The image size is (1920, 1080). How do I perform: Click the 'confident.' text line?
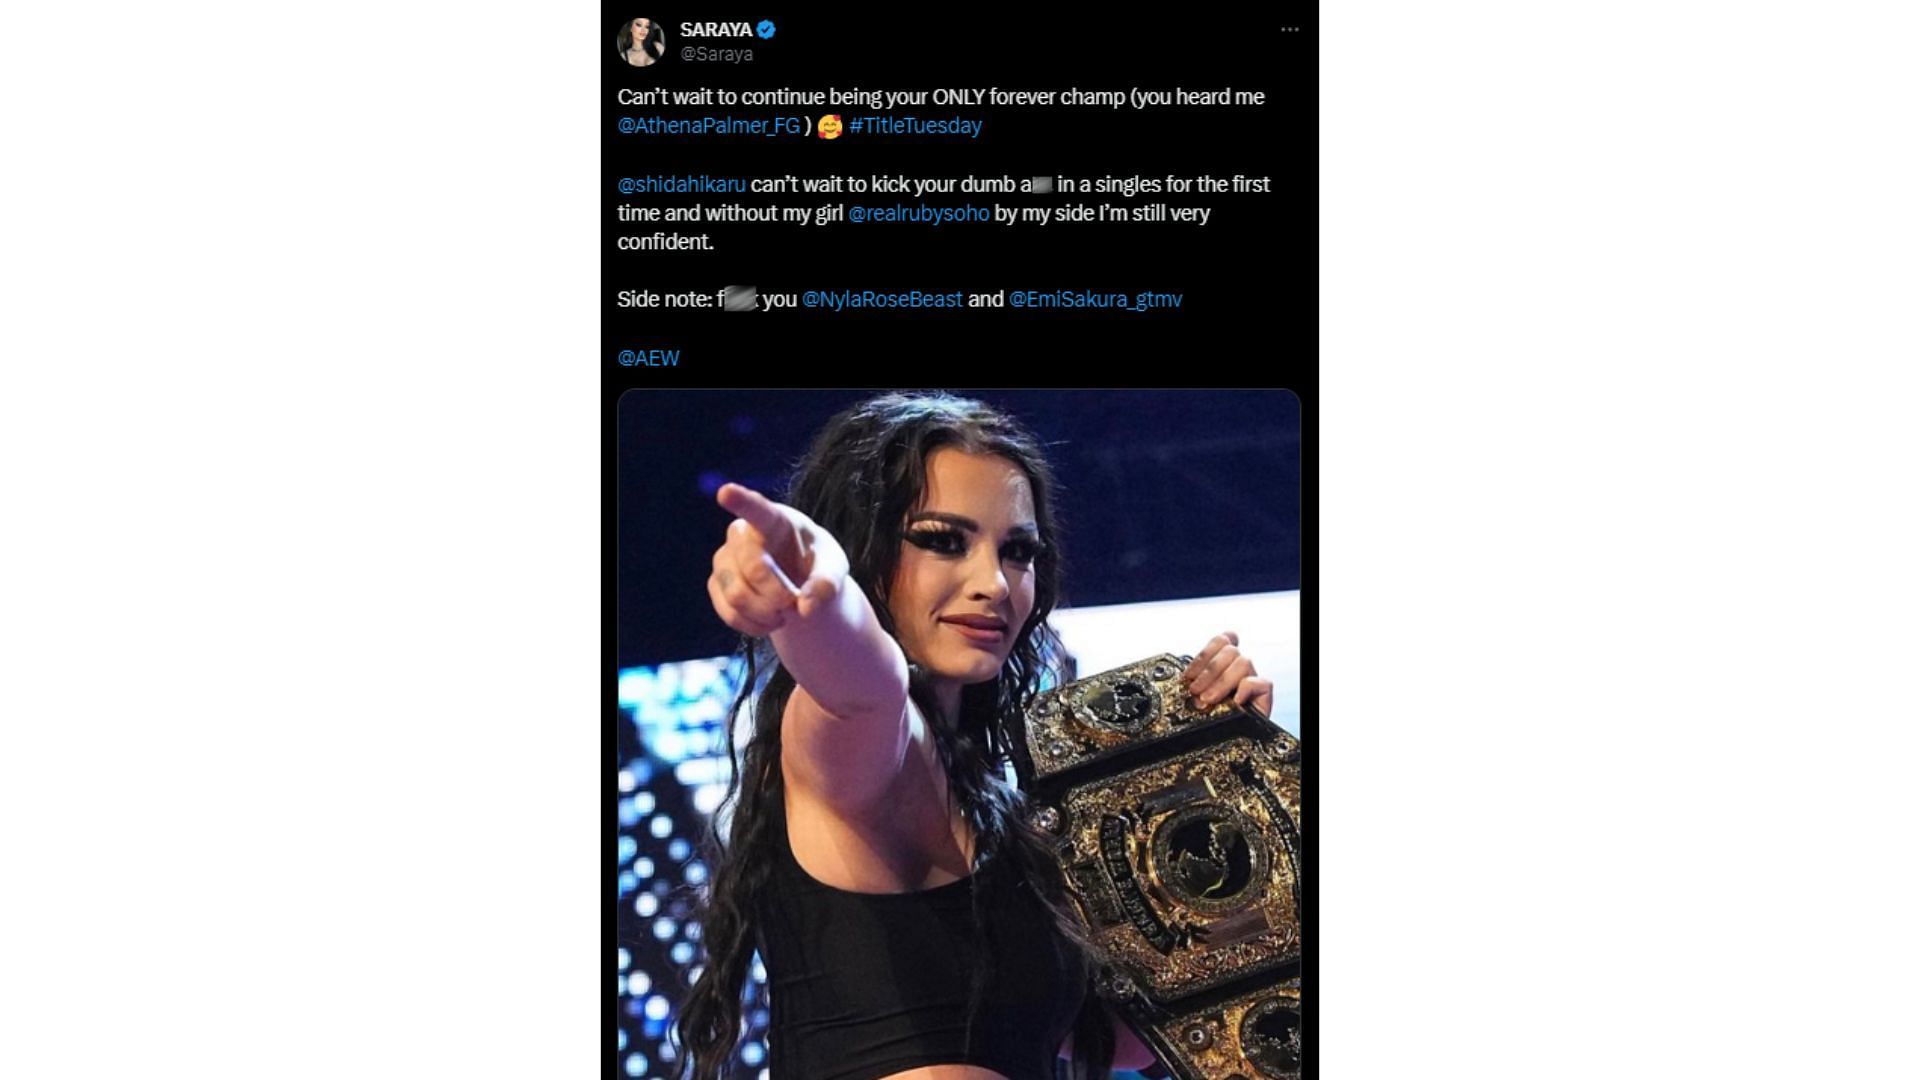coord(665,242)
